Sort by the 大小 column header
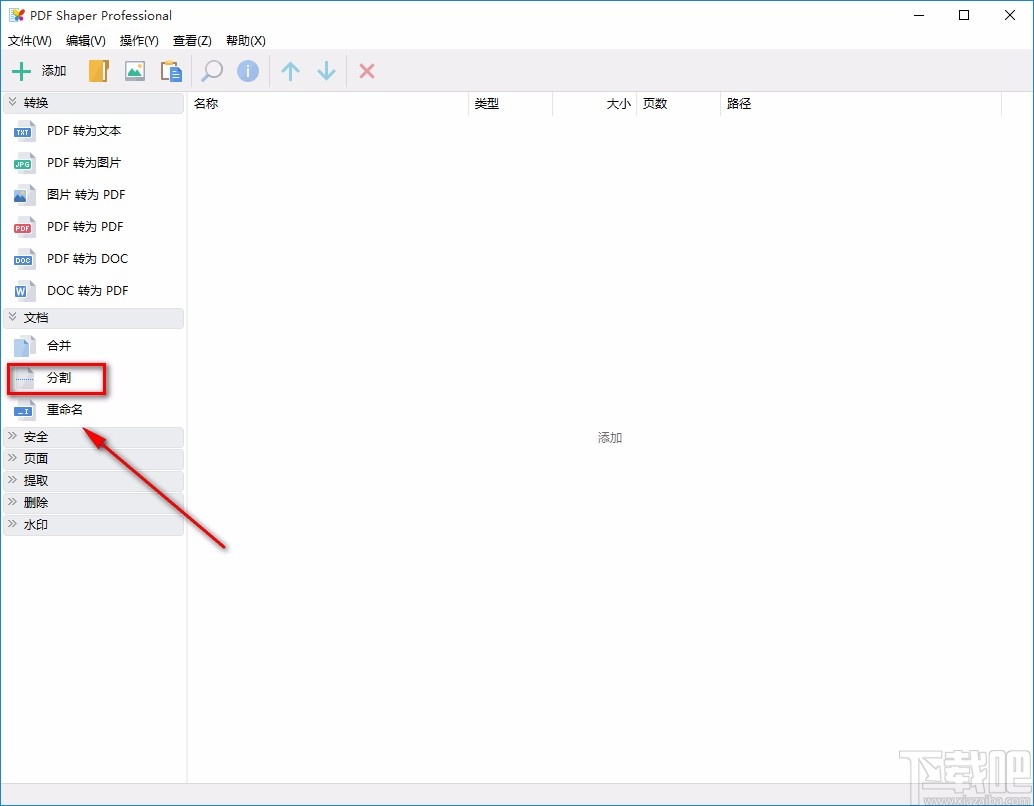The width and height of the screenshot is (1034, 806). [594, 104]
